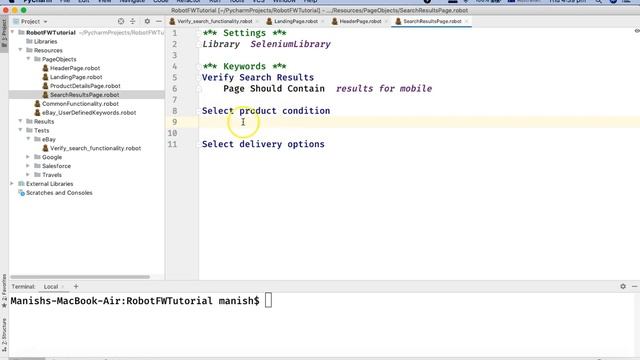Hide the Terminal tool window

(x=635, y=287)
